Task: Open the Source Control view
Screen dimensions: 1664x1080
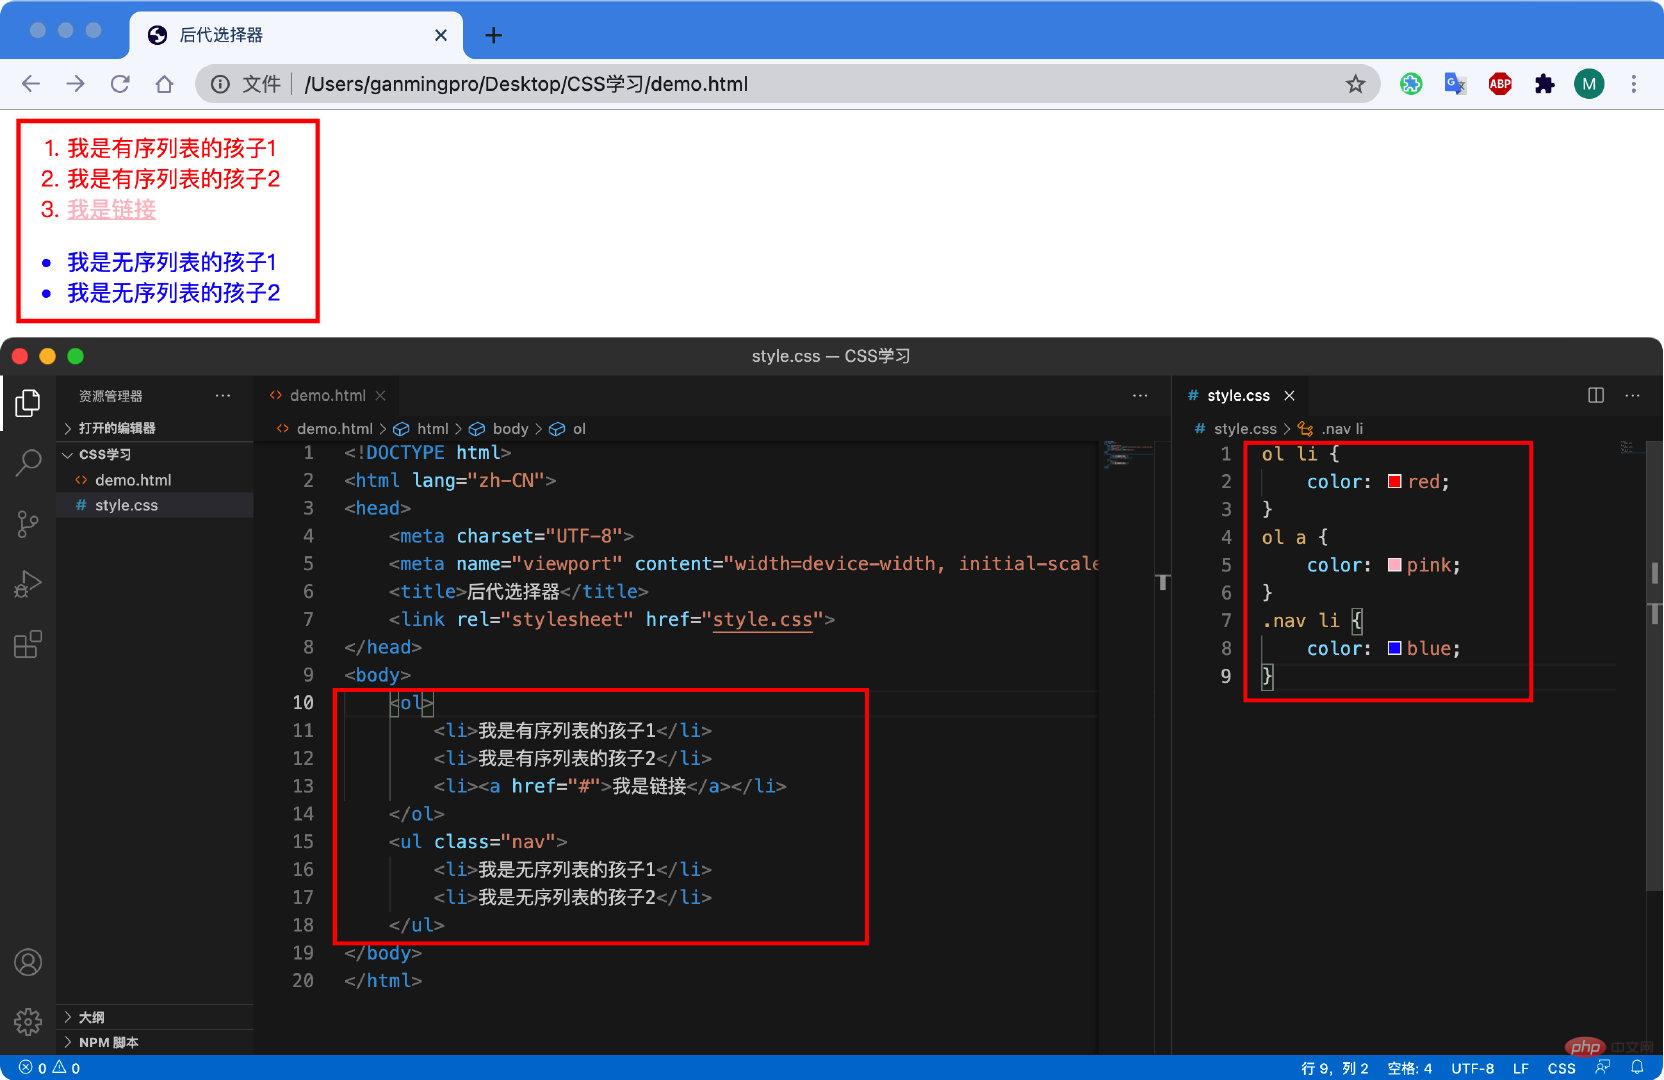Action: [x=28, y=523]
